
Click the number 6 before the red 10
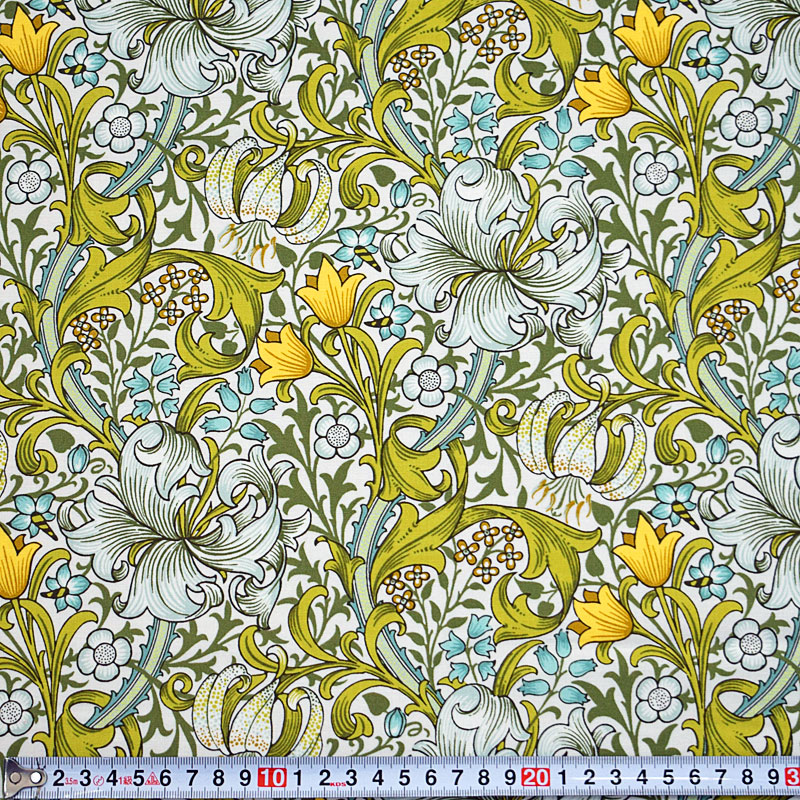pos(166,777)
